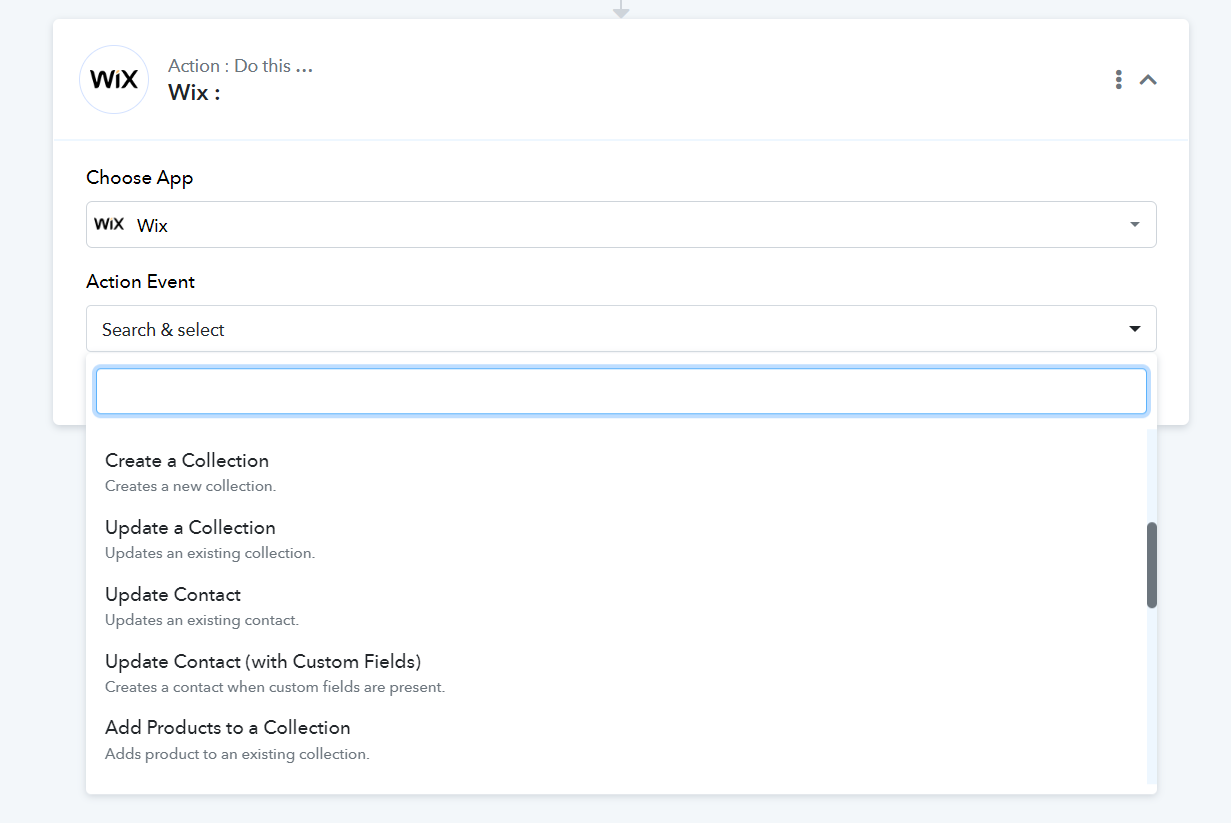Viewport: 1231px width, 823px height.
Task: Click the 'Action : Do this ...' header text
Action: coord(240,66)
